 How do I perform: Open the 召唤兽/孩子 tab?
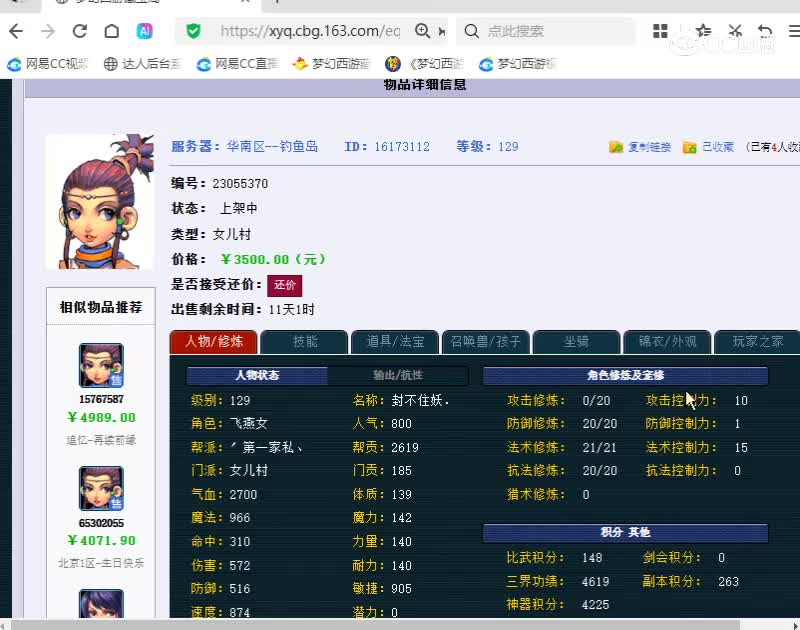[485, 341]
